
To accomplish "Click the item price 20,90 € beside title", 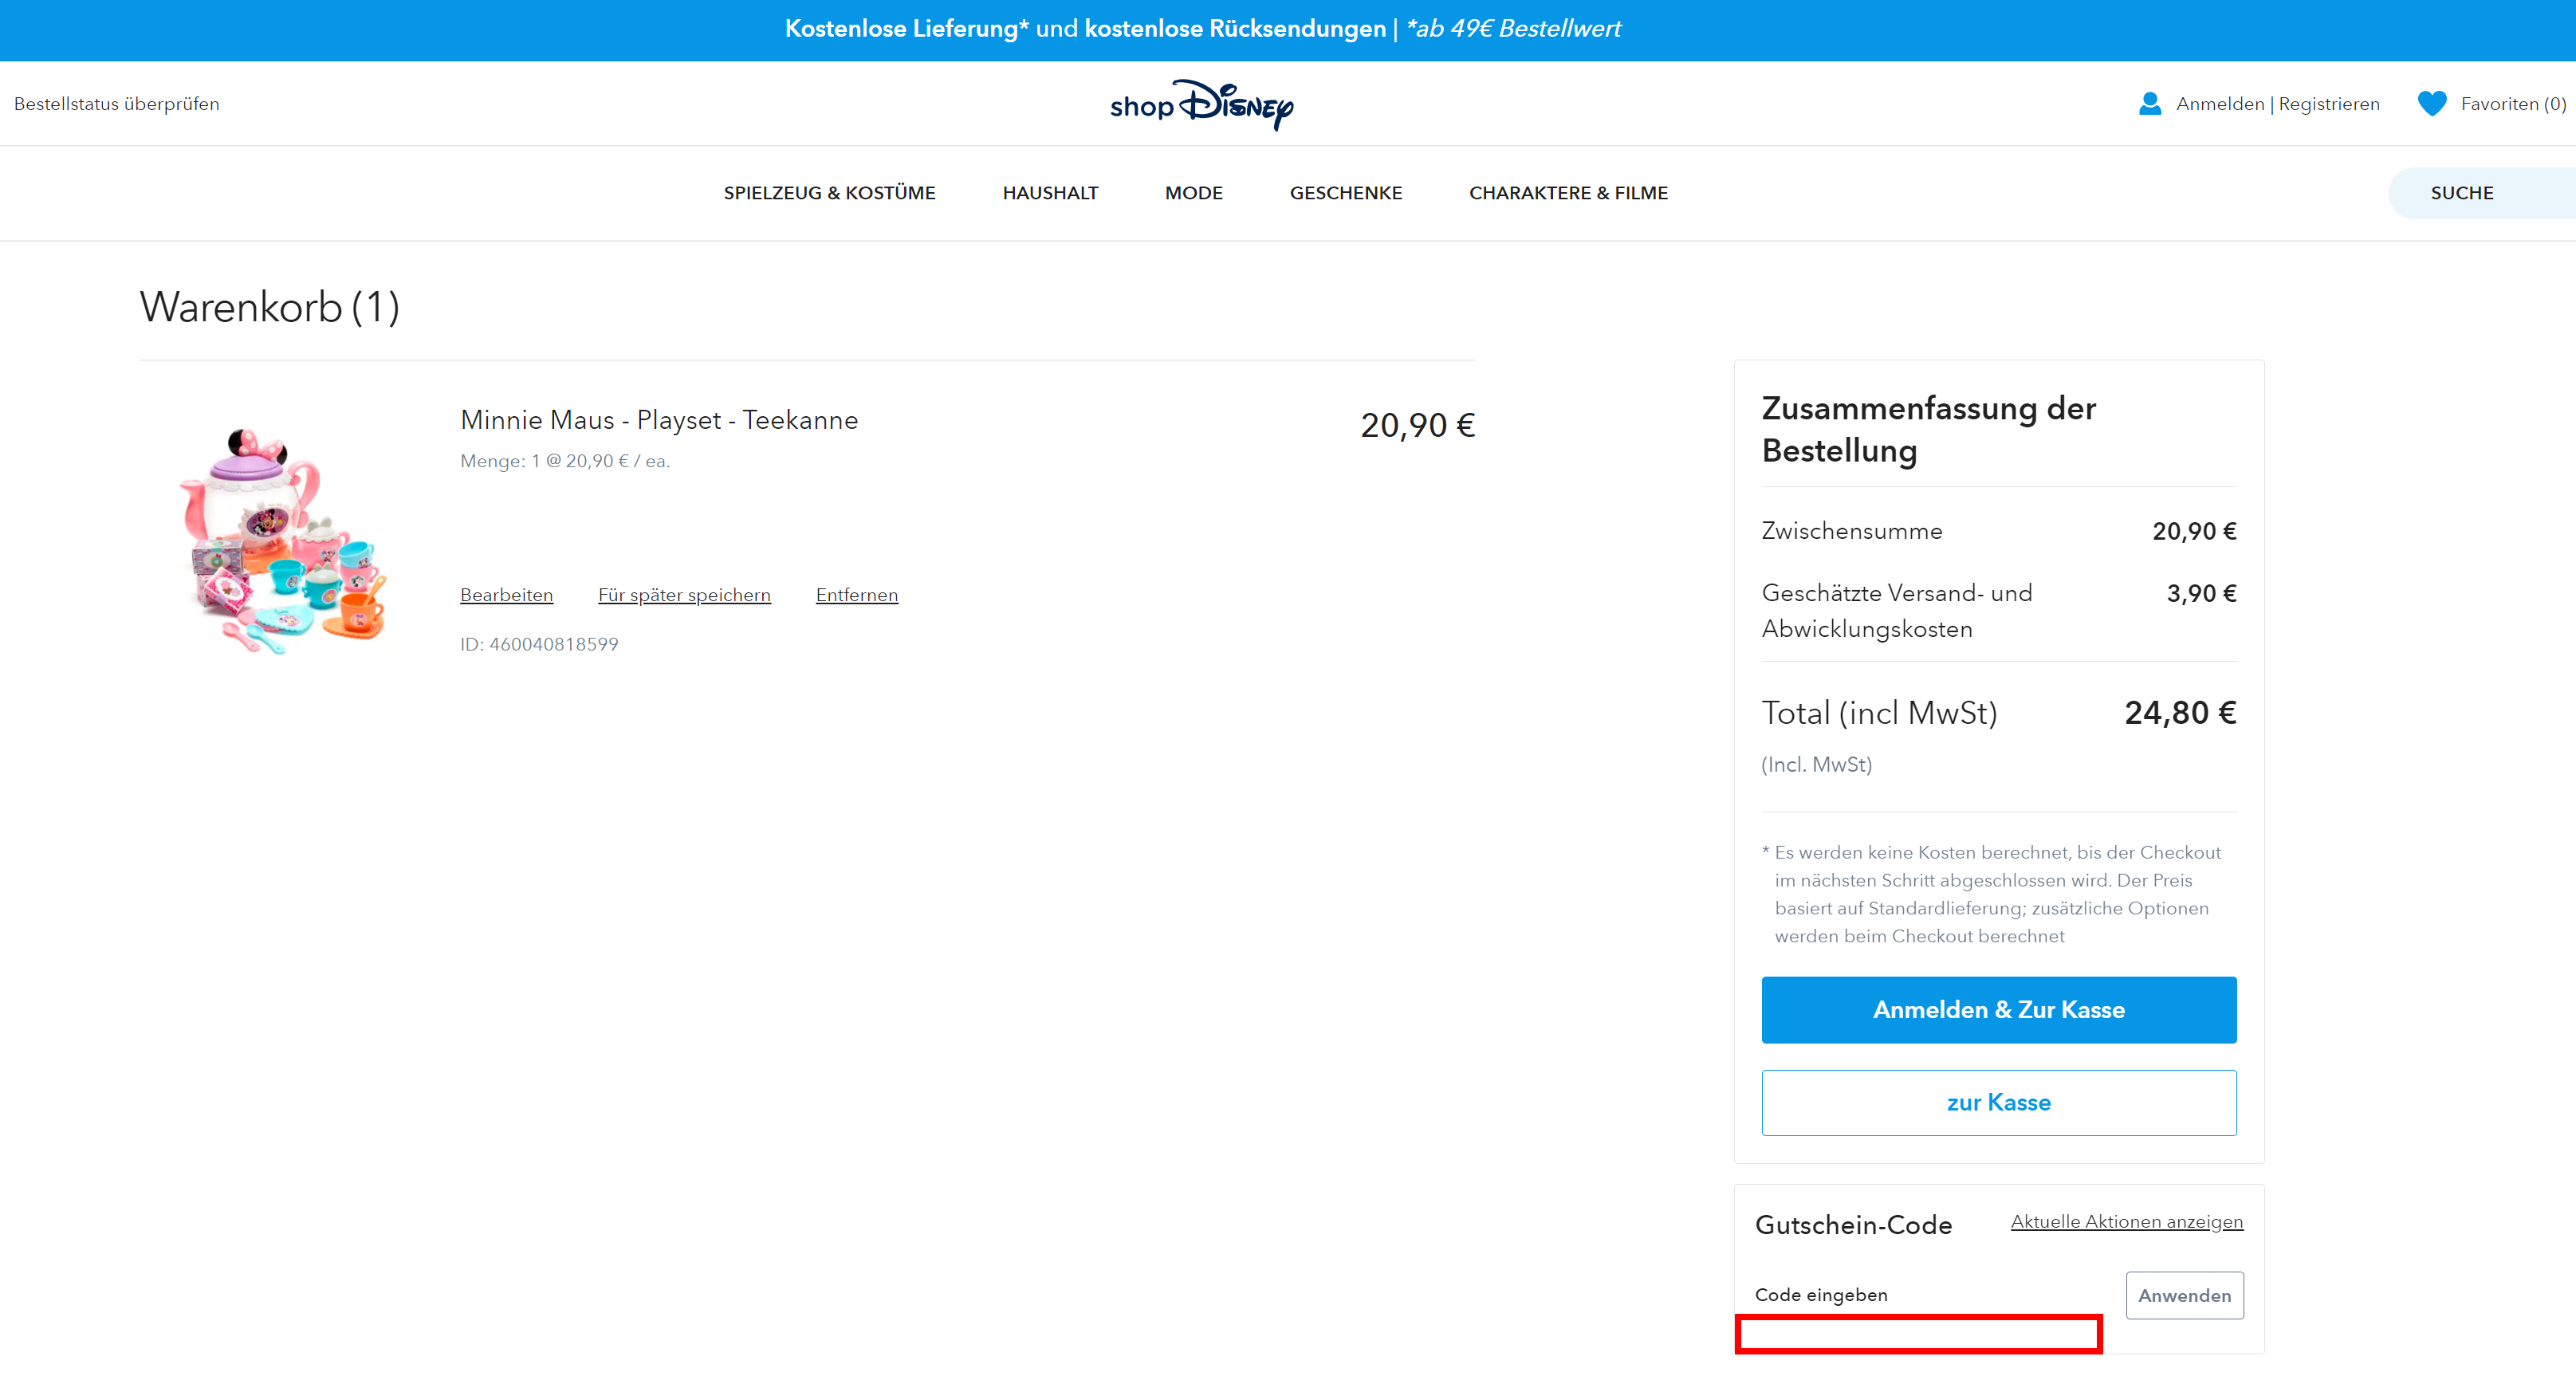I will pyautogui.click(x=1417, y=426).
